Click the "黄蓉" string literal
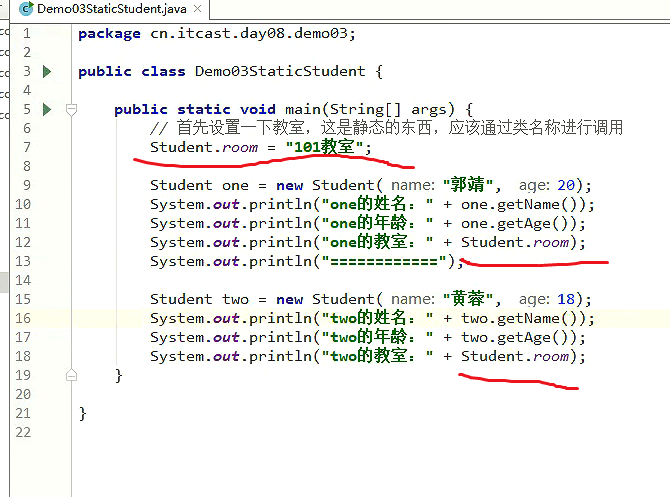This screenshot has width=670, height=497. (468, 298)
